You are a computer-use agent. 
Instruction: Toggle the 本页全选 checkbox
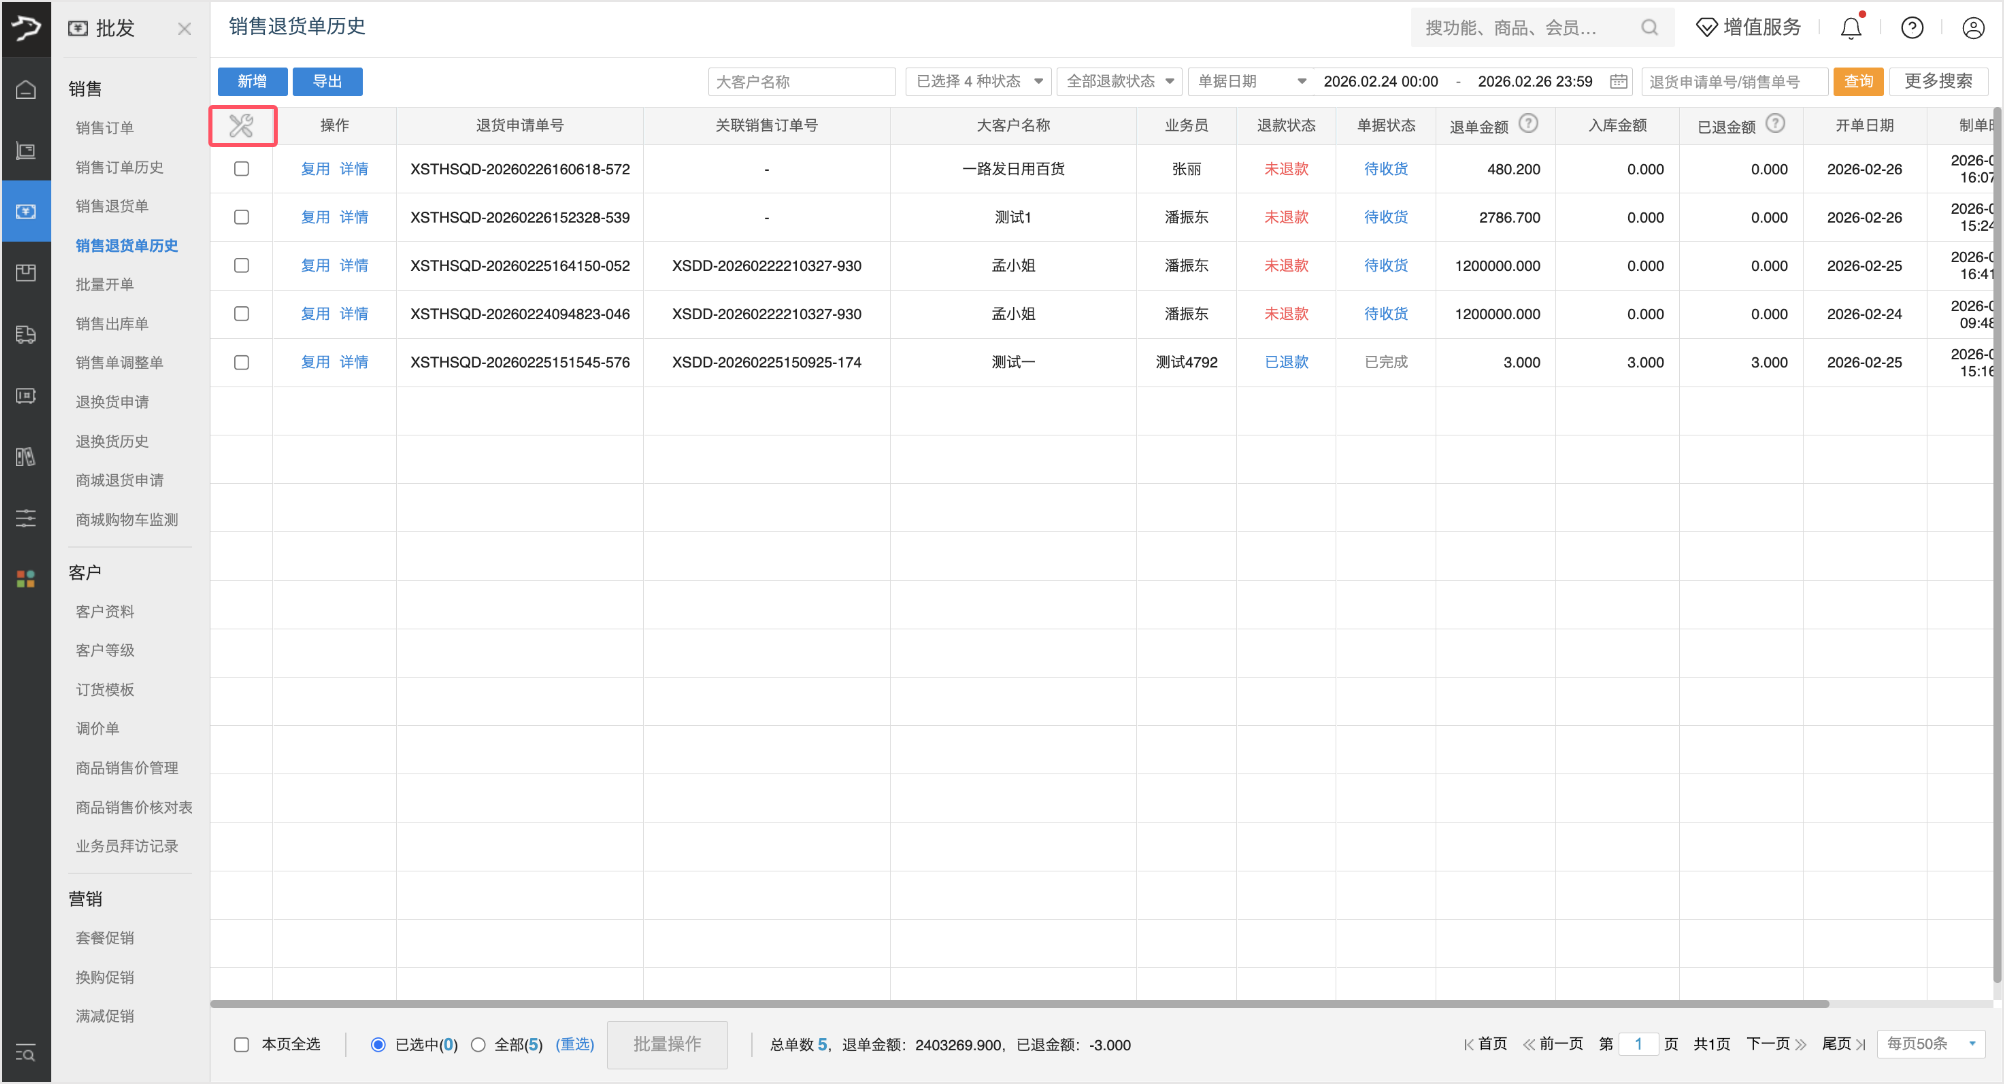point(241,1044)
